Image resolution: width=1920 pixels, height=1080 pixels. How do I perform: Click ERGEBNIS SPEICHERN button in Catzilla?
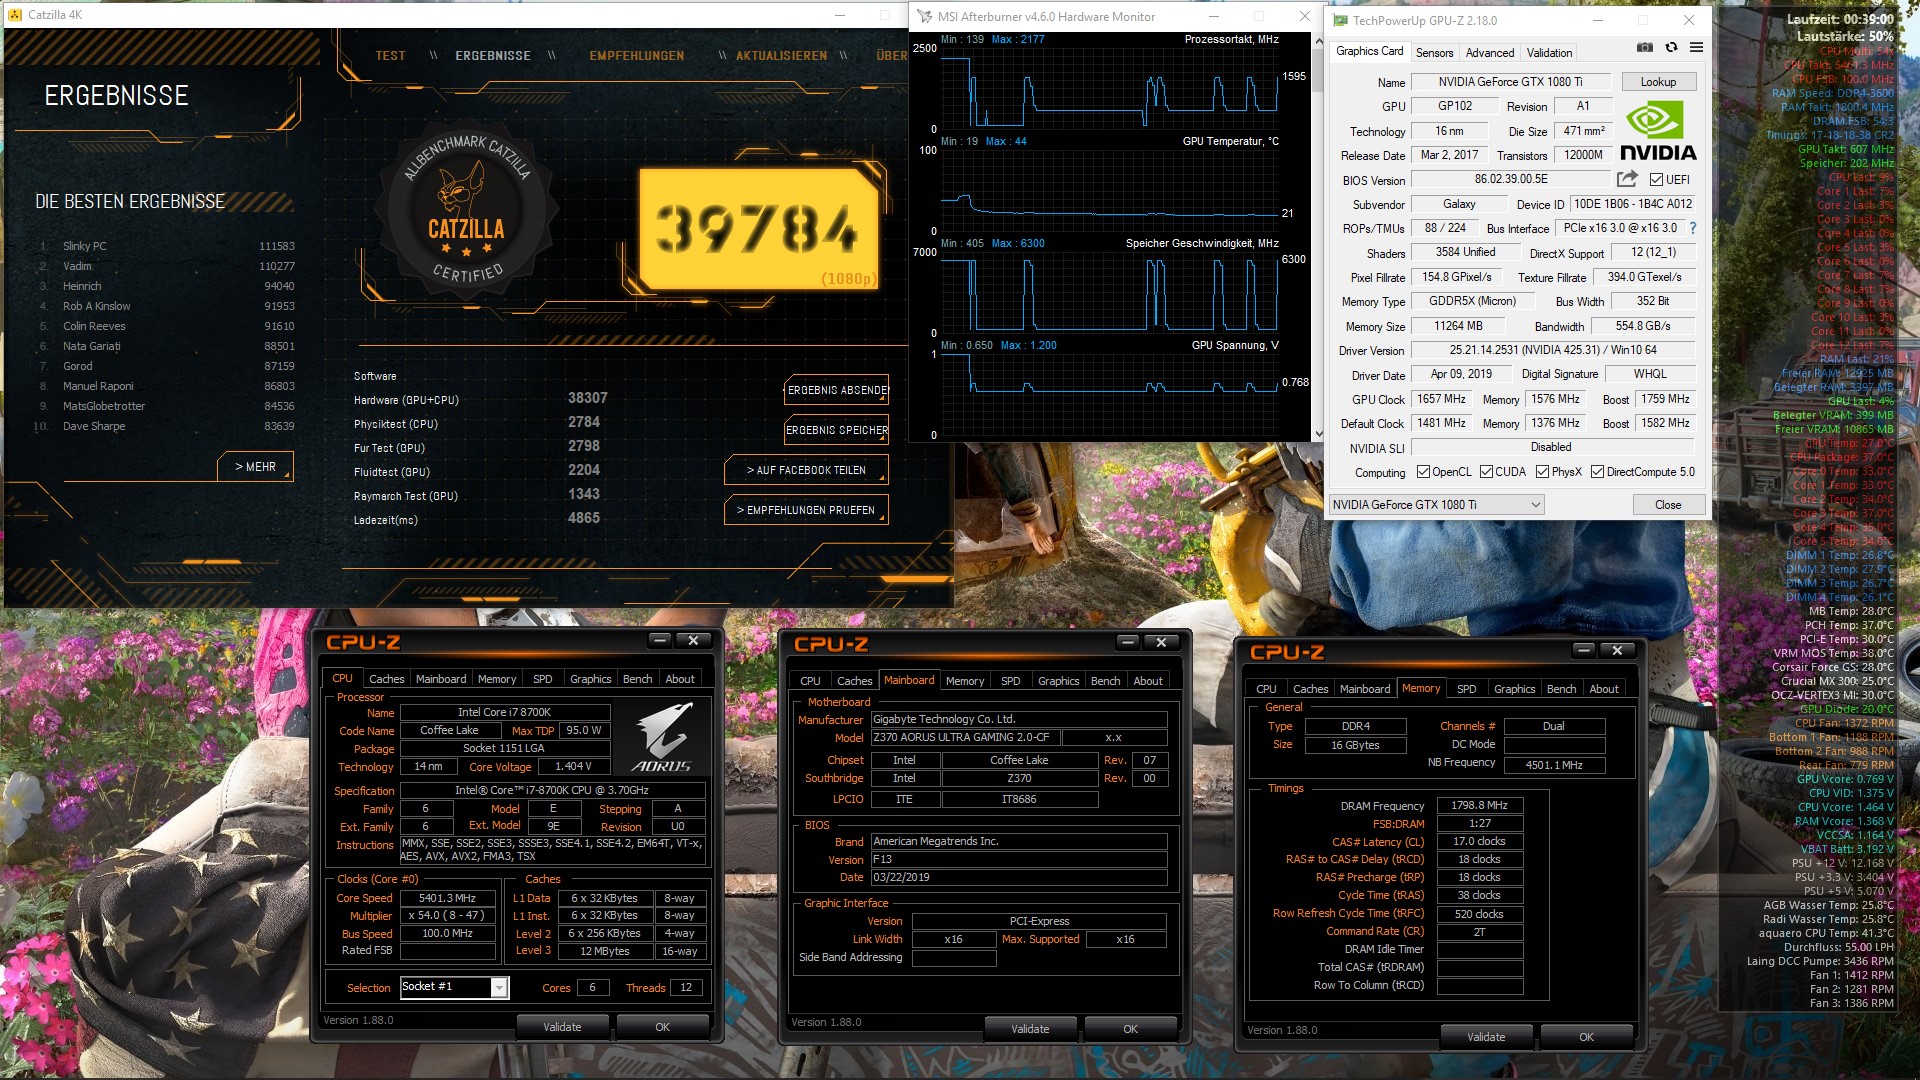point(837,430)
